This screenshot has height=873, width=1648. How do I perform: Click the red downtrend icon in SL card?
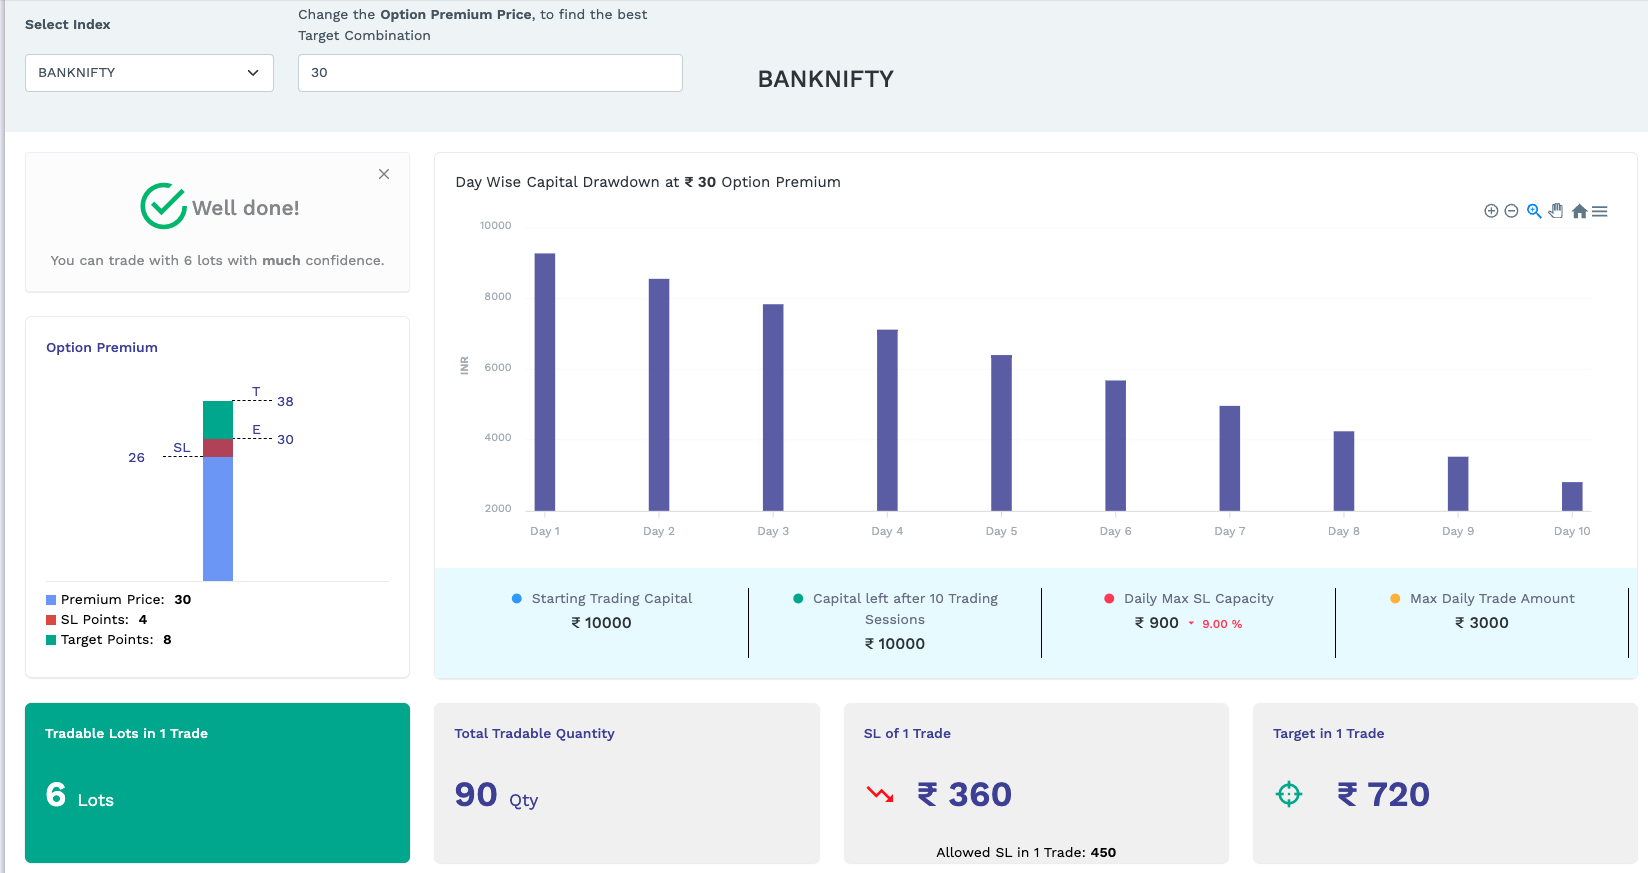click(880, 795)
